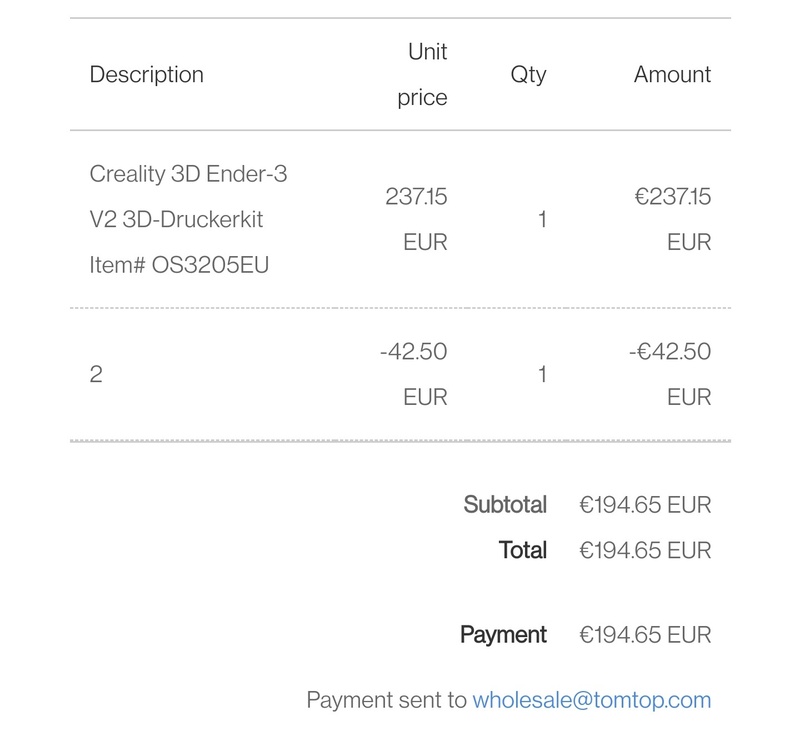The width and height of the screenshot is (800, 751).
Task: Click the Description column header
Action: [146, 74]
